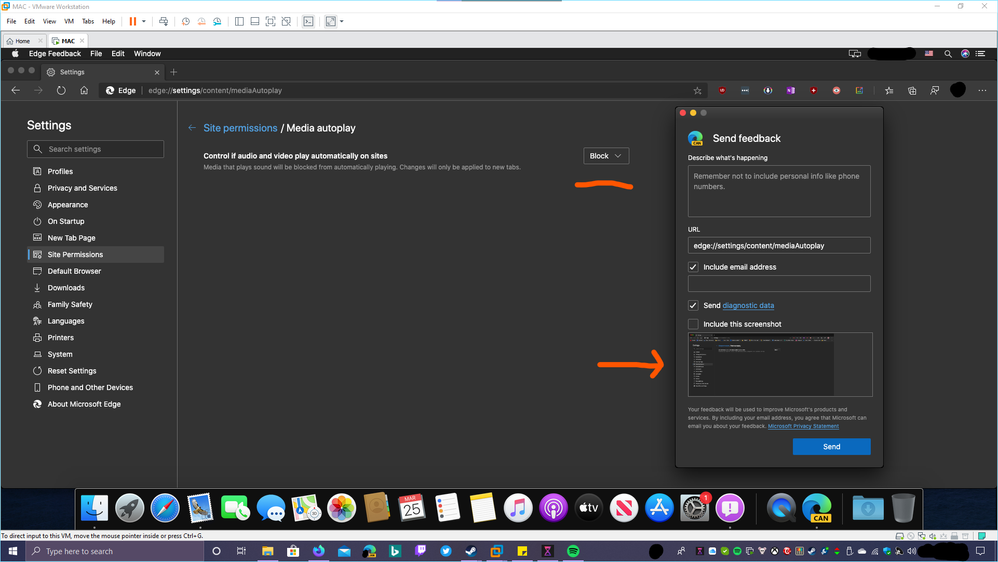Viewport: 998px width, 562px height.
Task: Open System Preferences in the dock
Action: pos(694,508)
